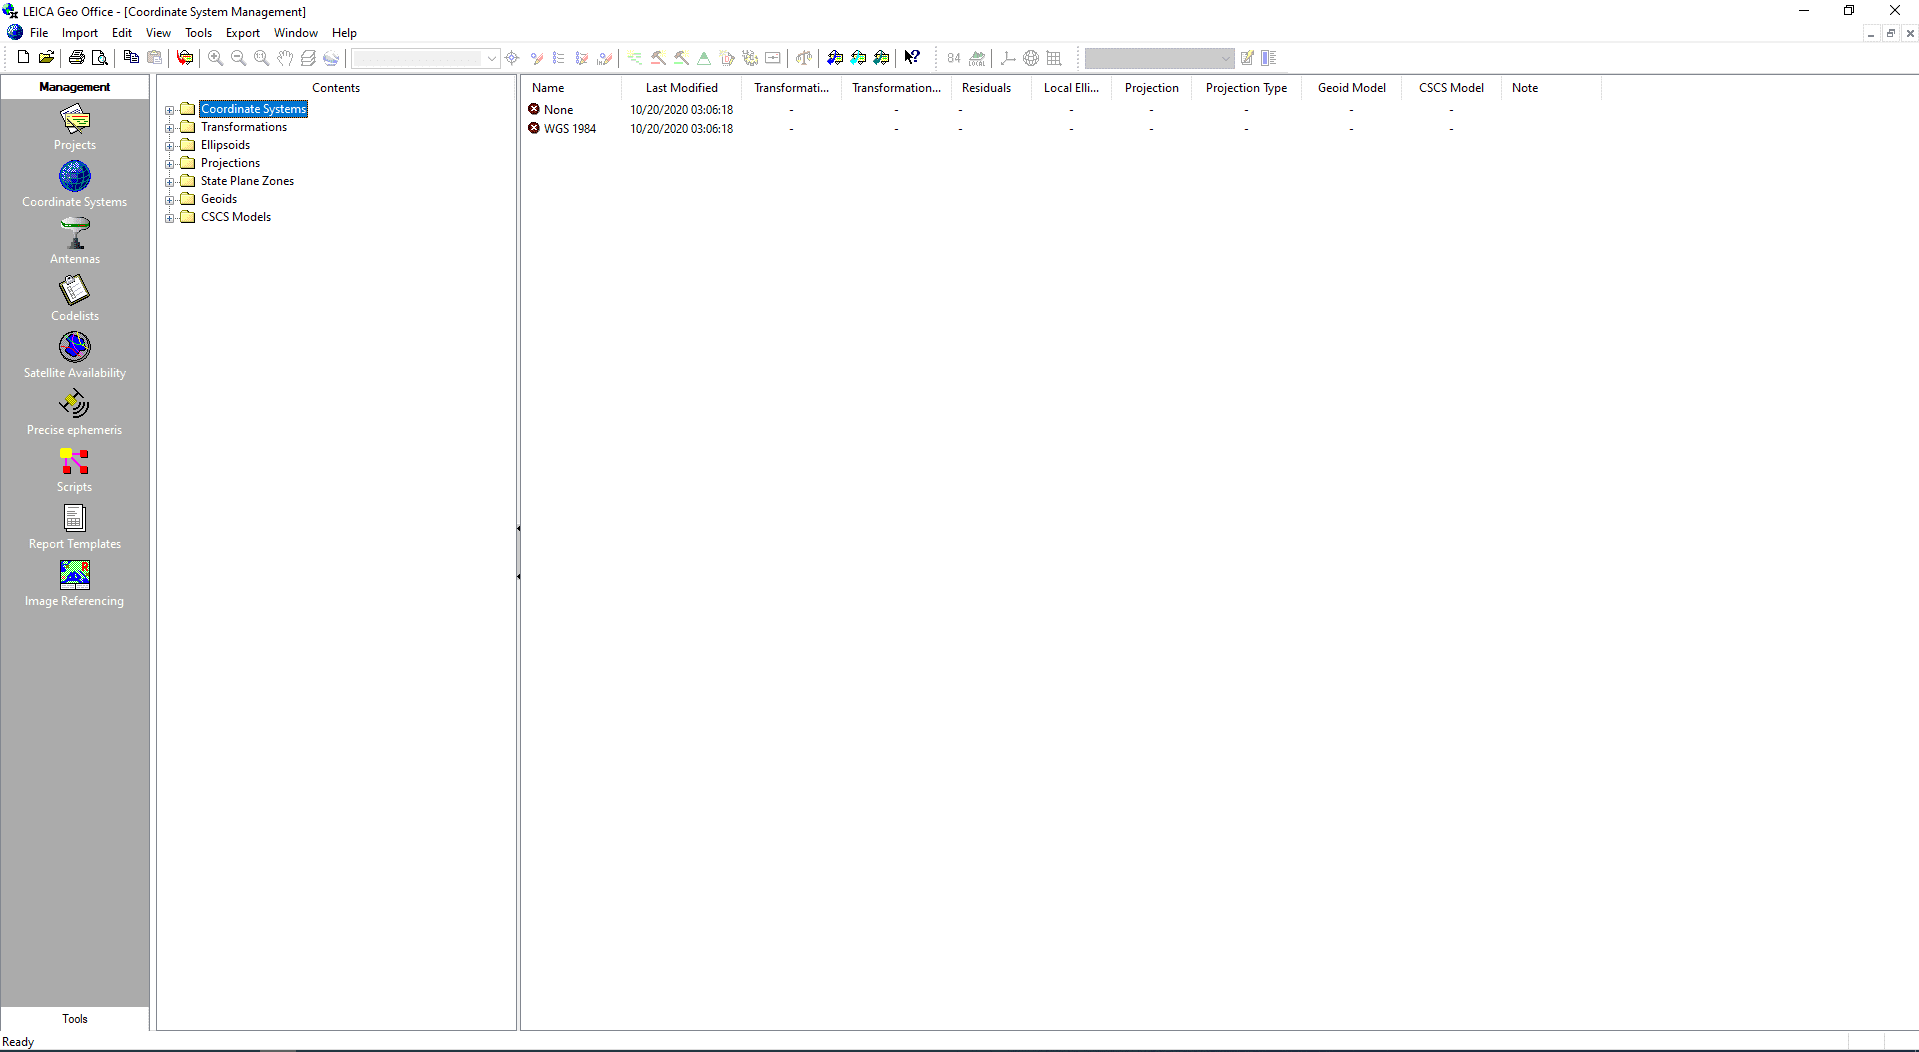The height and width of the screenshot is (1052, 1919).
Task: Sort by the Last Modified column
Action: pyautogui.click(x=681, y=88)
